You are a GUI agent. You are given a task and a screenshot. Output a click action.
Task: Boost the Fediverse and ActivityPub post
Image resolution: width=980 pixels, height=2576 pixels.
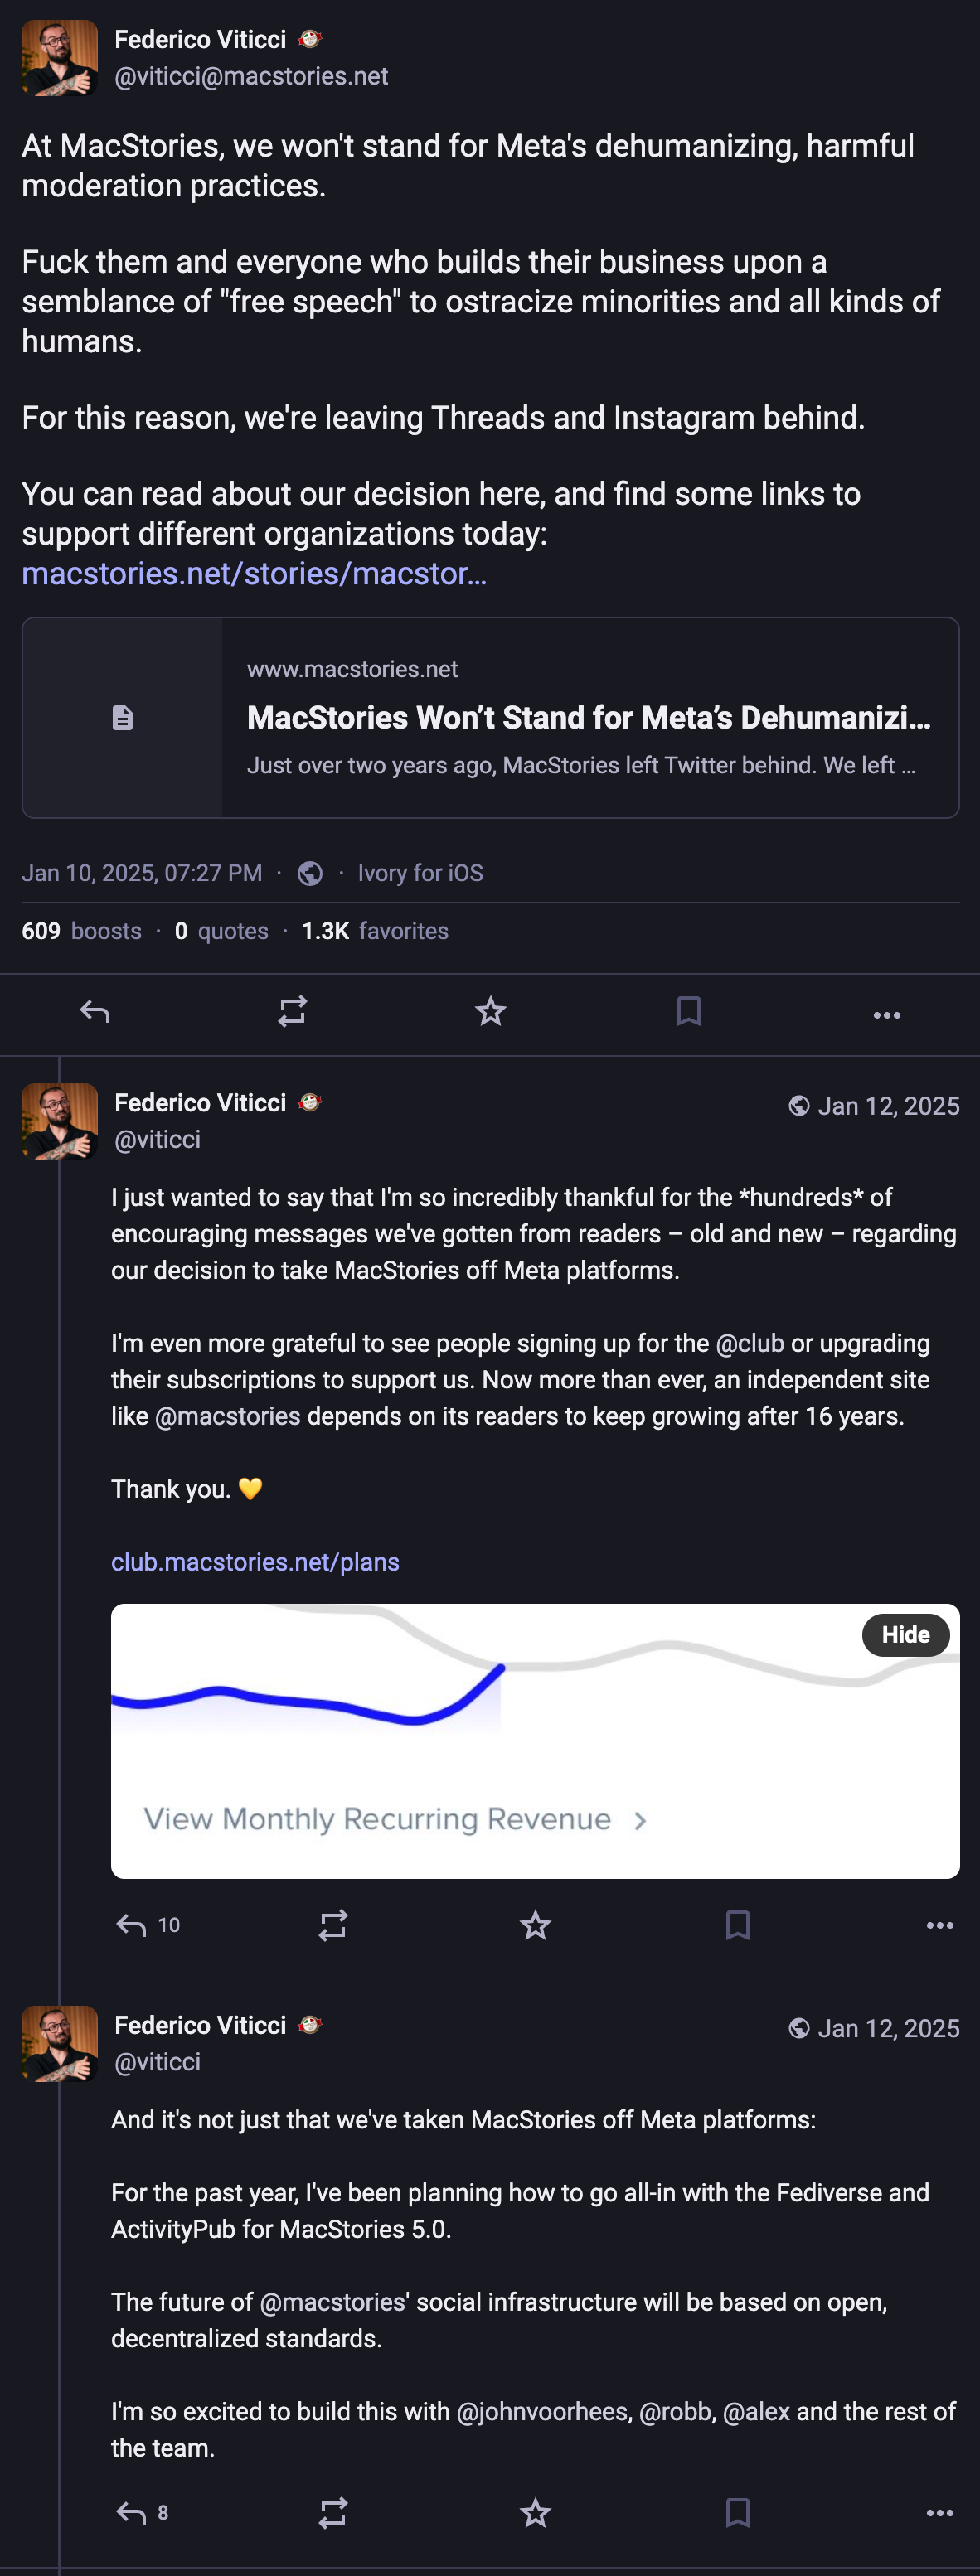click(x=333, y=2513)
